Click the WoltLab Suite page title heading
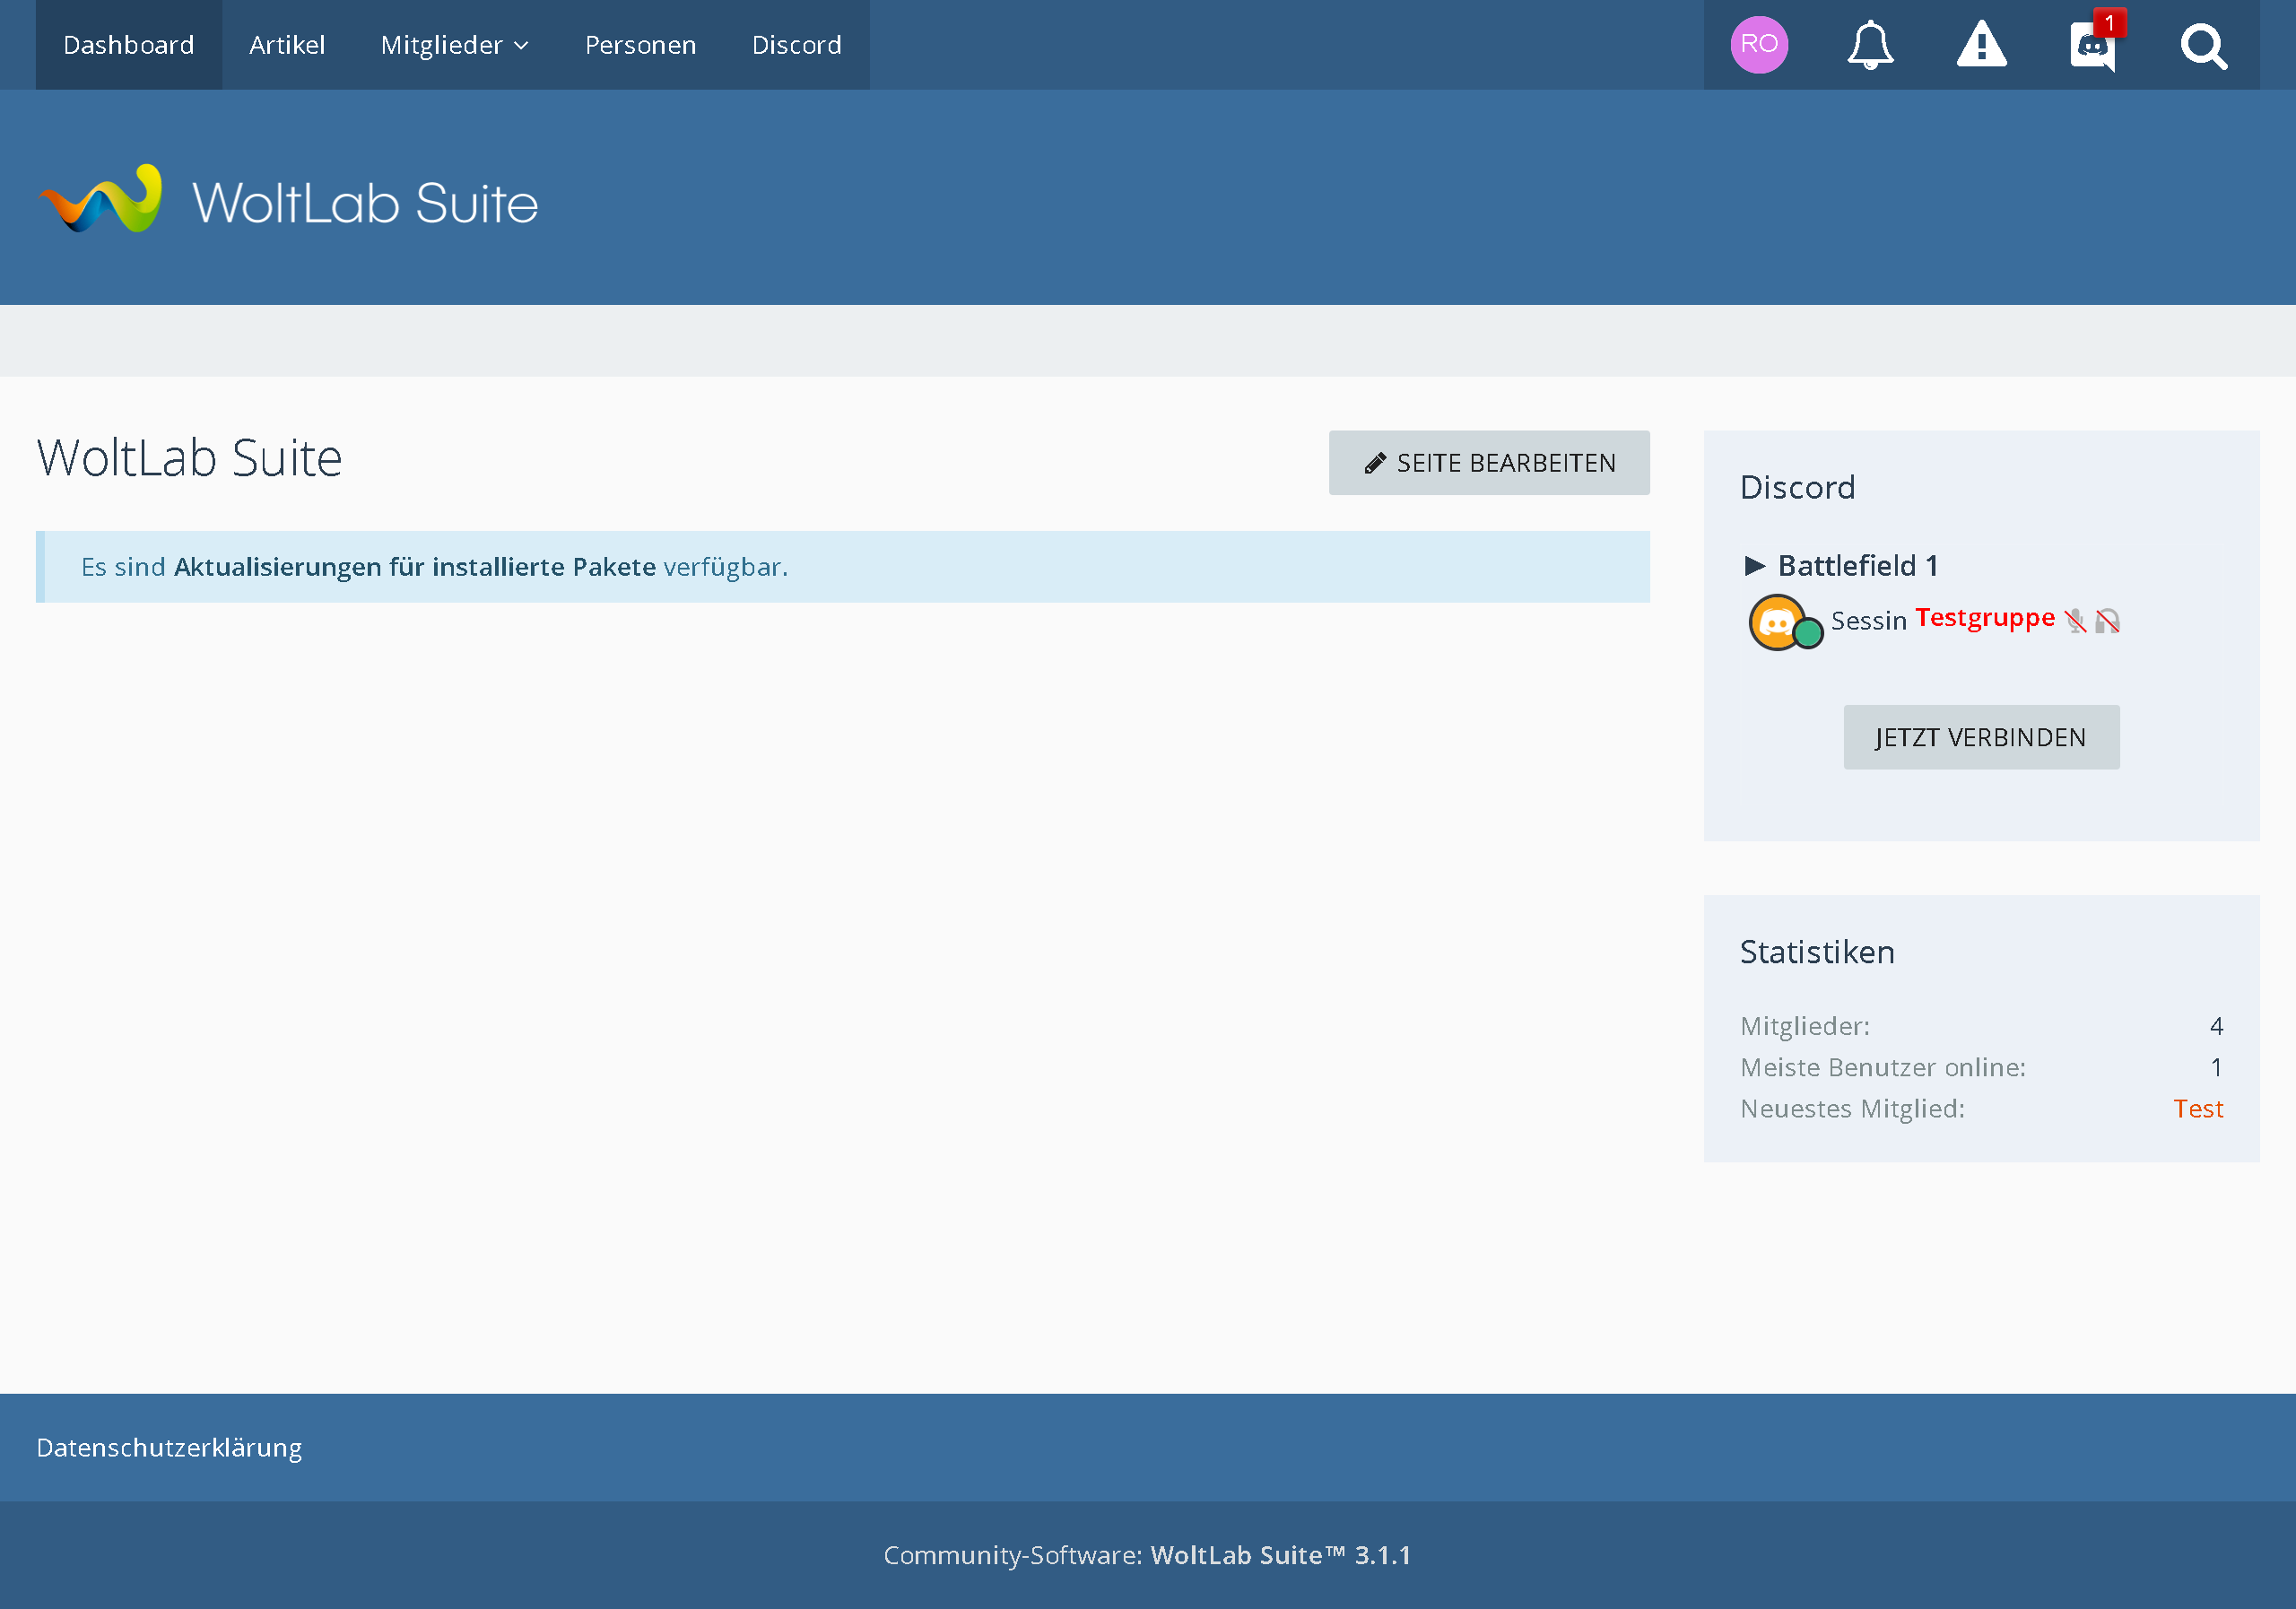Screen dimensions: 2296x1609 click(x=189, y=458)
